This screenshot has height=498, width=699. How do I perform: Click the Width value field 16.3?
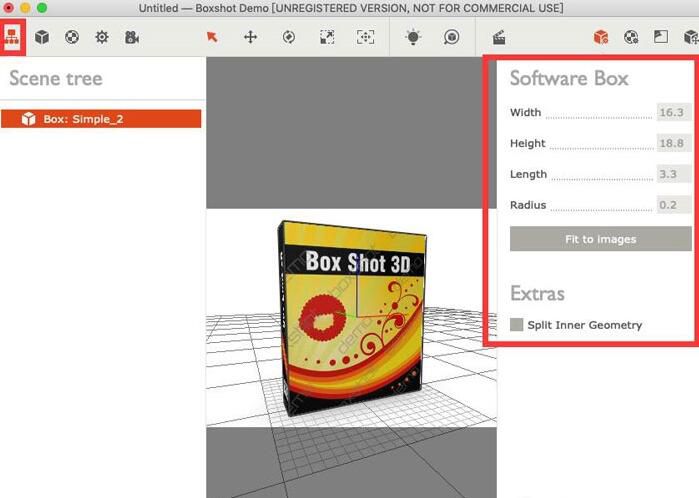click(x=673, y=112)
